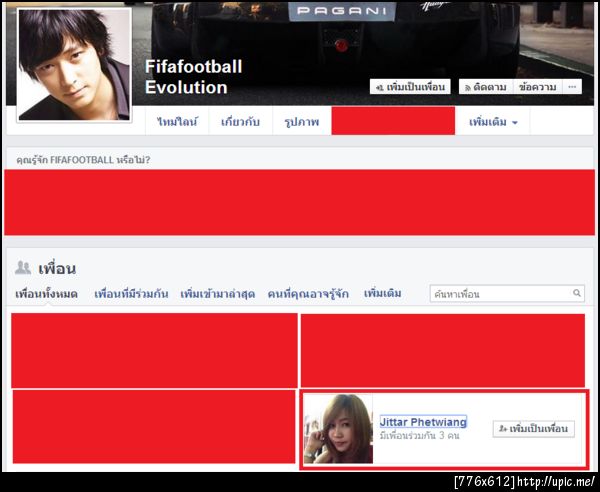Click คุณรู้จัก FIFAFOOTBALL หรือไม่? text
The width and height of the screenshot is (600, 492).
83,160
